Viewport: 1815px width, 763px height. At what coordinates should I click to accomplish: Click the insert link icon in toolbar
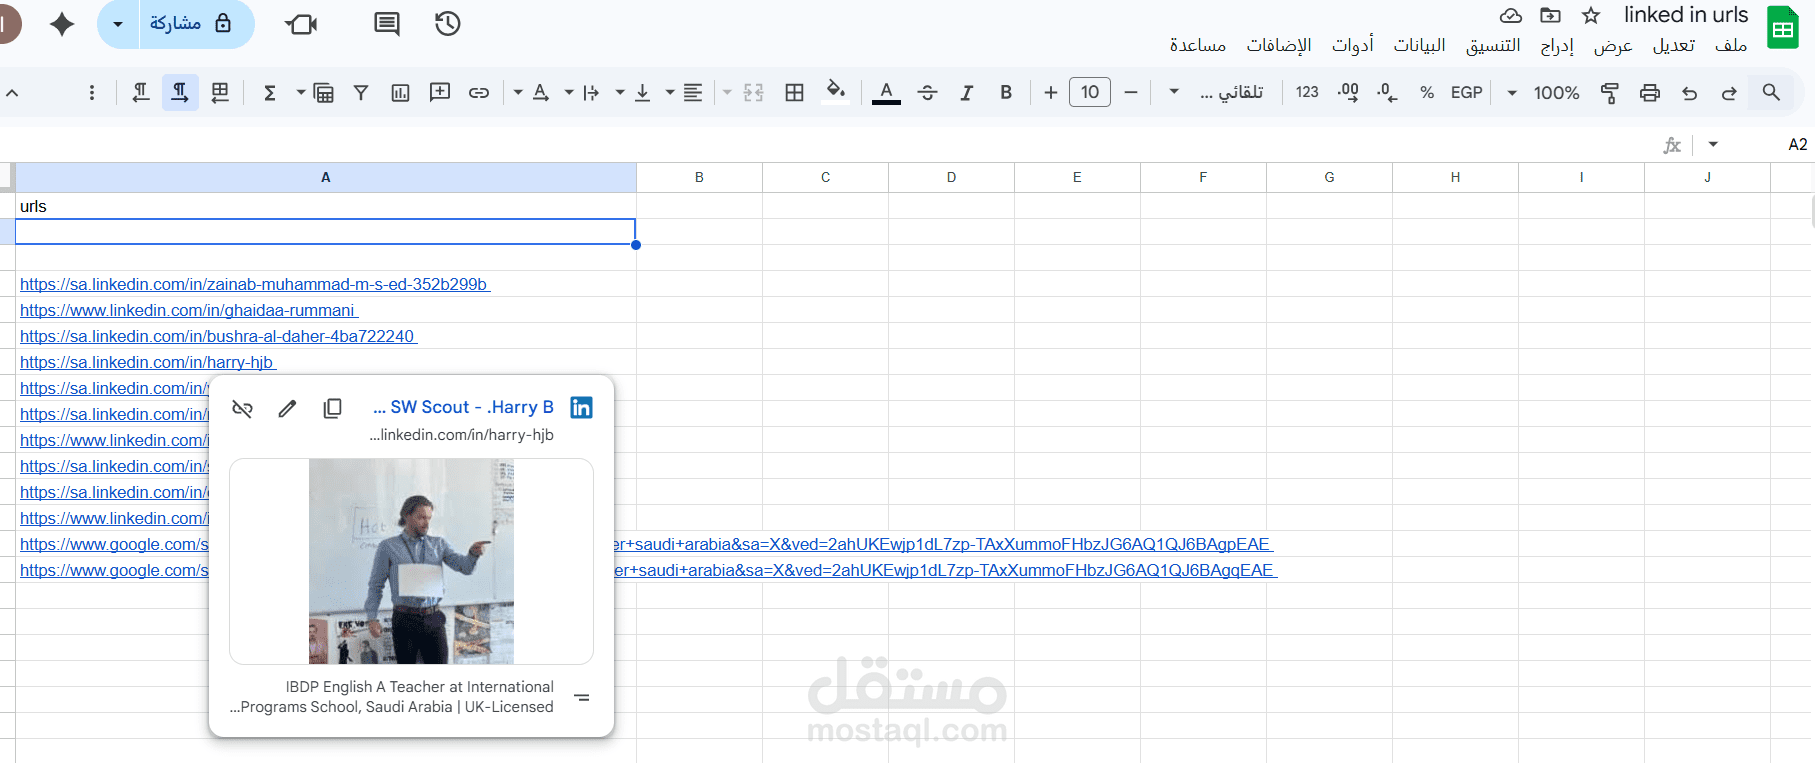(x=479, y=93)
